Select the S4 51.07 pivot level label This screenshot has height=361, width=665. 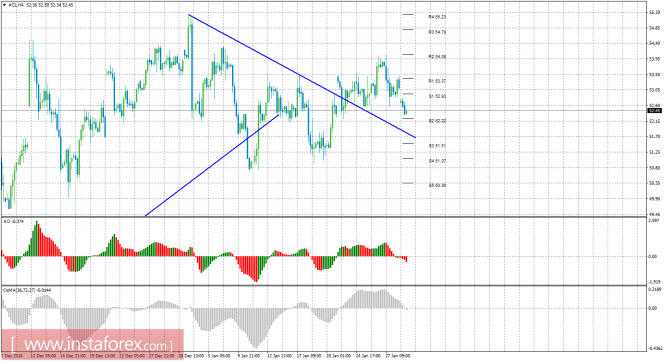tap(437, 161)
